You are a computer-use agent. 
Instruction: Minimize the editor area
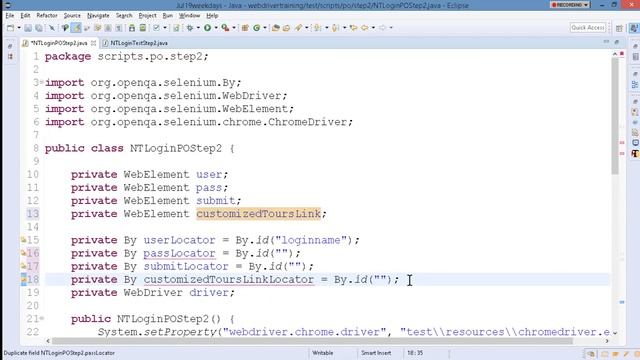click(x=606, y=42)
